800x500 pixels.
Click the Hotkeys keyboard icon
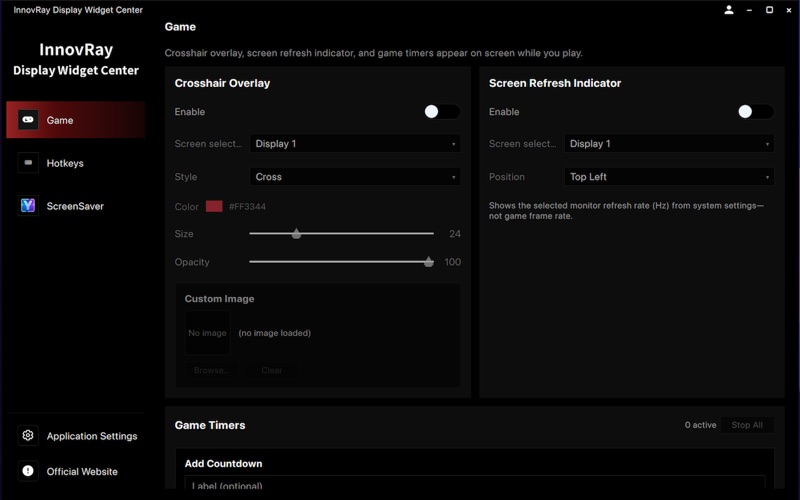pos(28,163)
